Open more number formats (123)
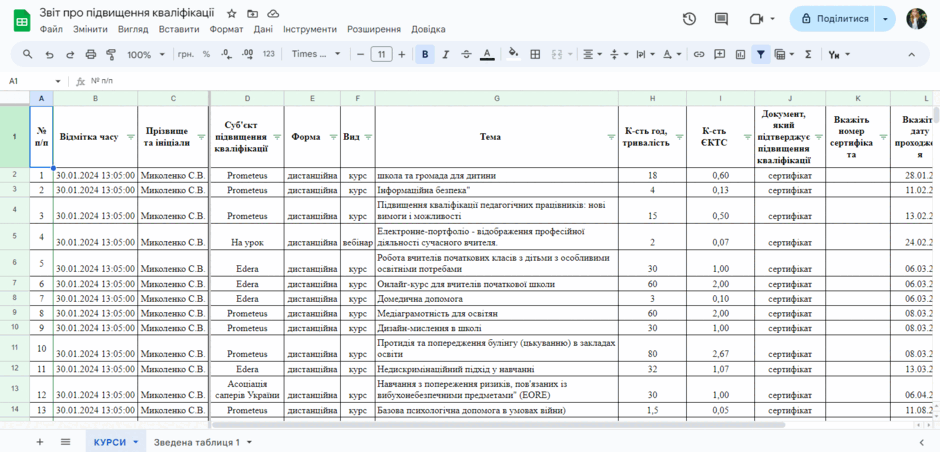 [269, 54]
